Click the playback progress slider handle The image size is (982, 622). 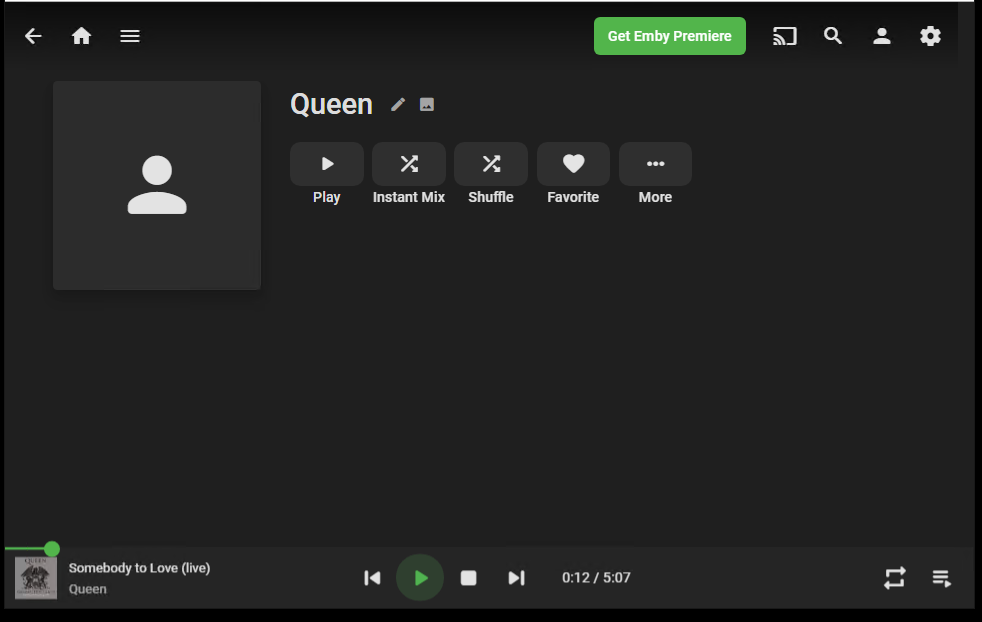(x=52, y=549)
